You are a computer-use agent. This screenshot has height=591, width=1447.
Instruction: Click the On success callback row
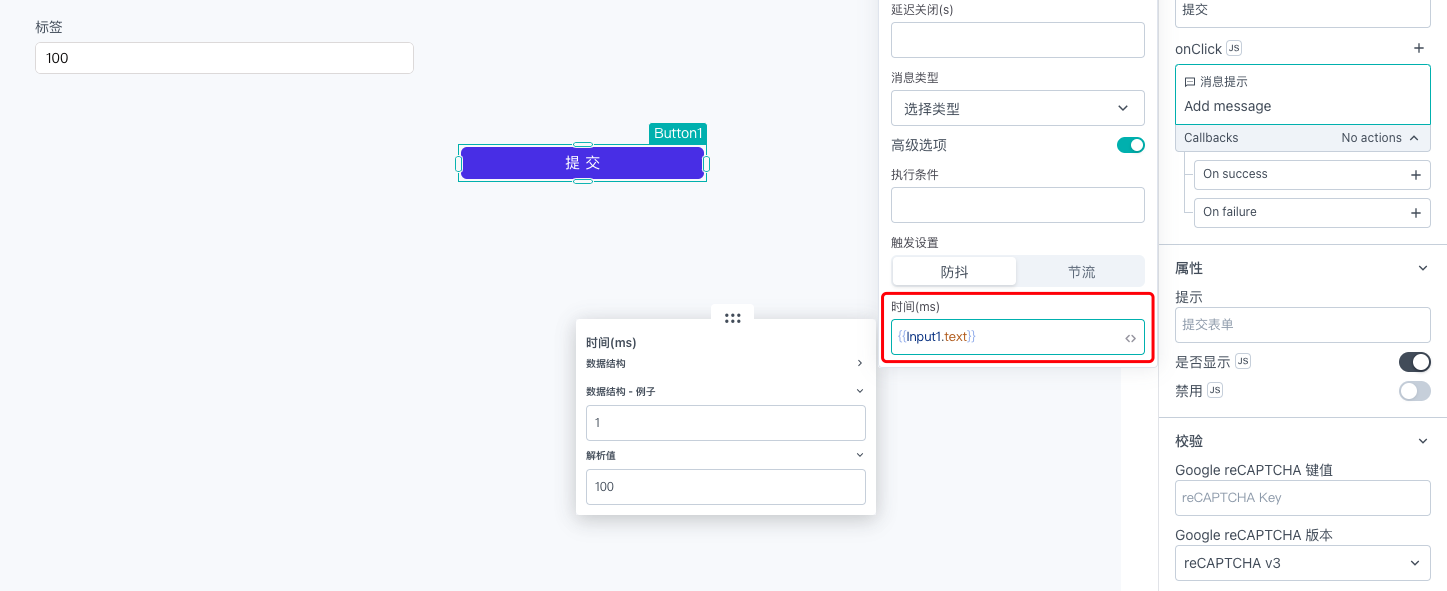pyautogui.click(x=1312, y=174)
